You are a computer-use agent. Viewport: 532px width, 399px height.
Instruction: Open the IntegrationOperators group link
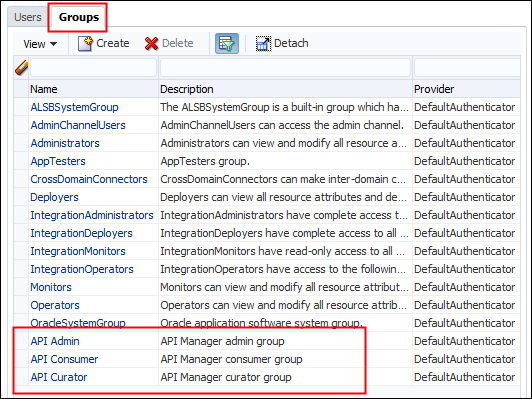(82, 269)
